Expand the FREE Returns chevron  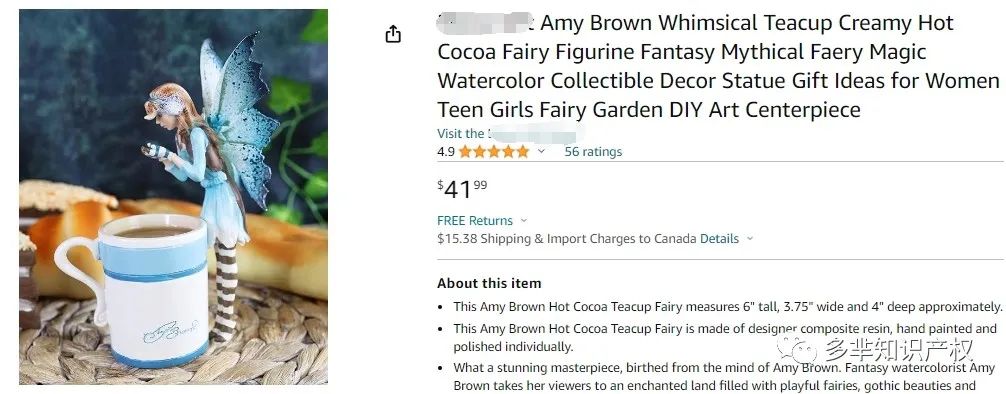click(x=524, y=221)
